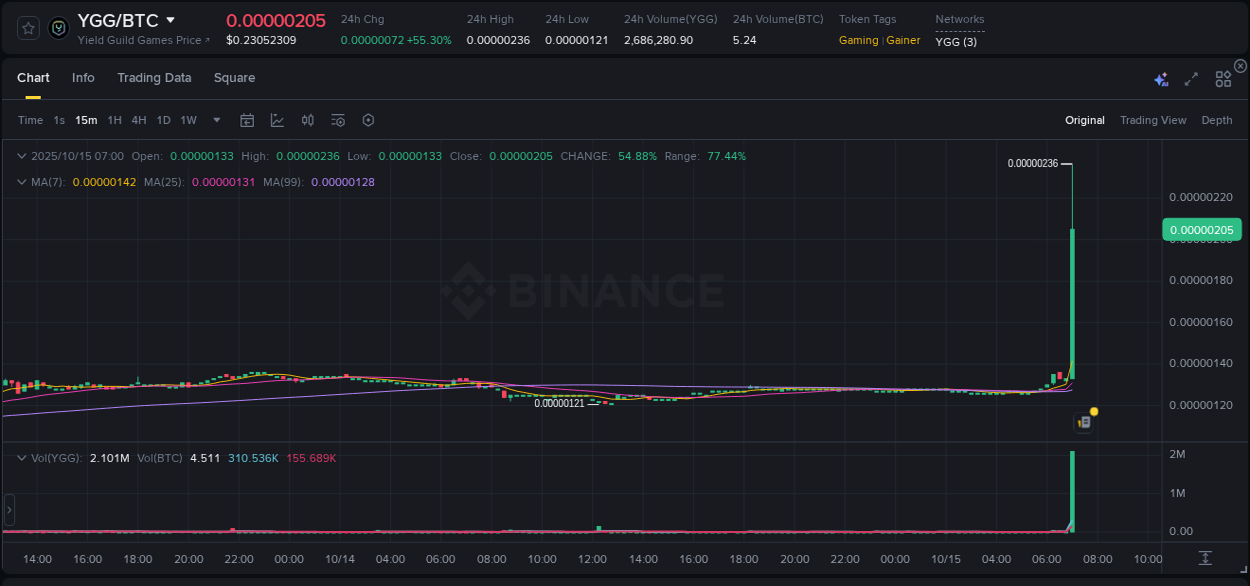Expand the extra timeframe options arrow

(215, 120)
